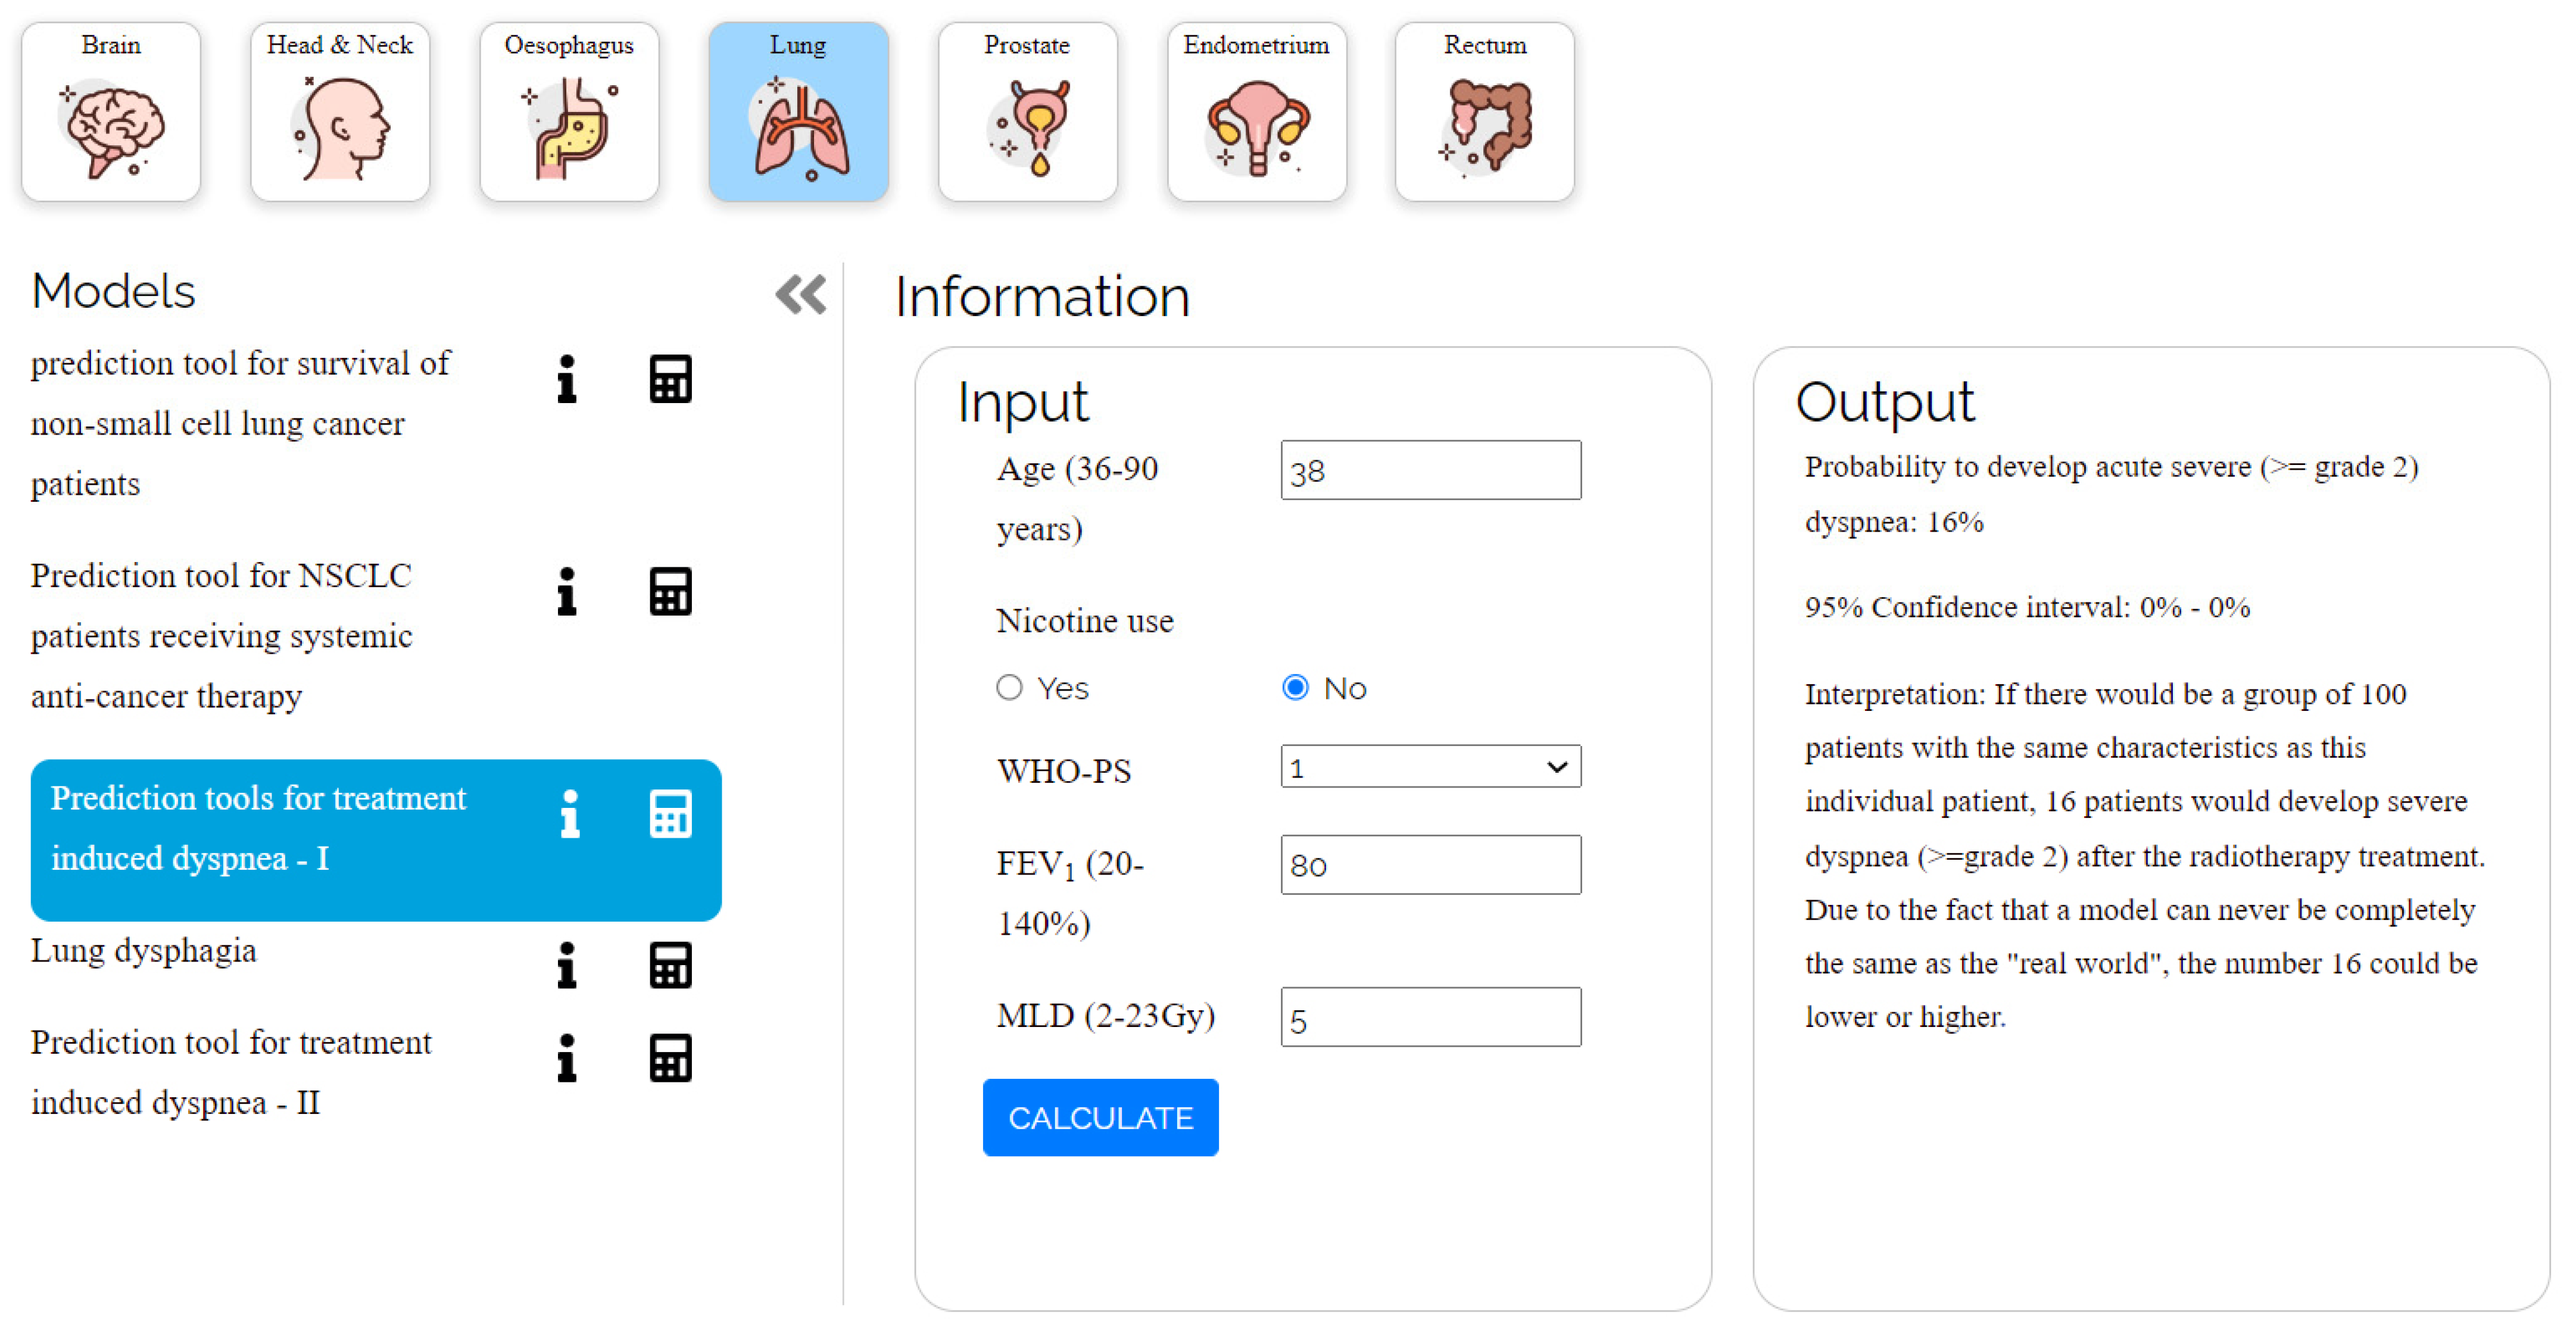
Task: Click info icon of selected dyspnea - I model
Action: point(570,814)
